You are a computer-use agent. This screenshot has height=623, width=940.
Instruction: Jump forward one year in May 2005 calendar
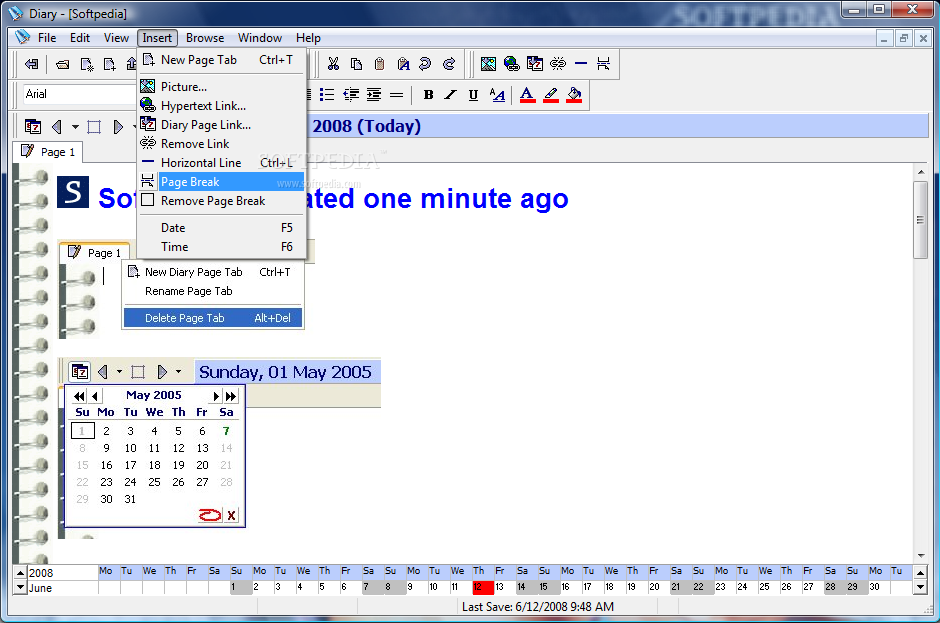(231, 396)
